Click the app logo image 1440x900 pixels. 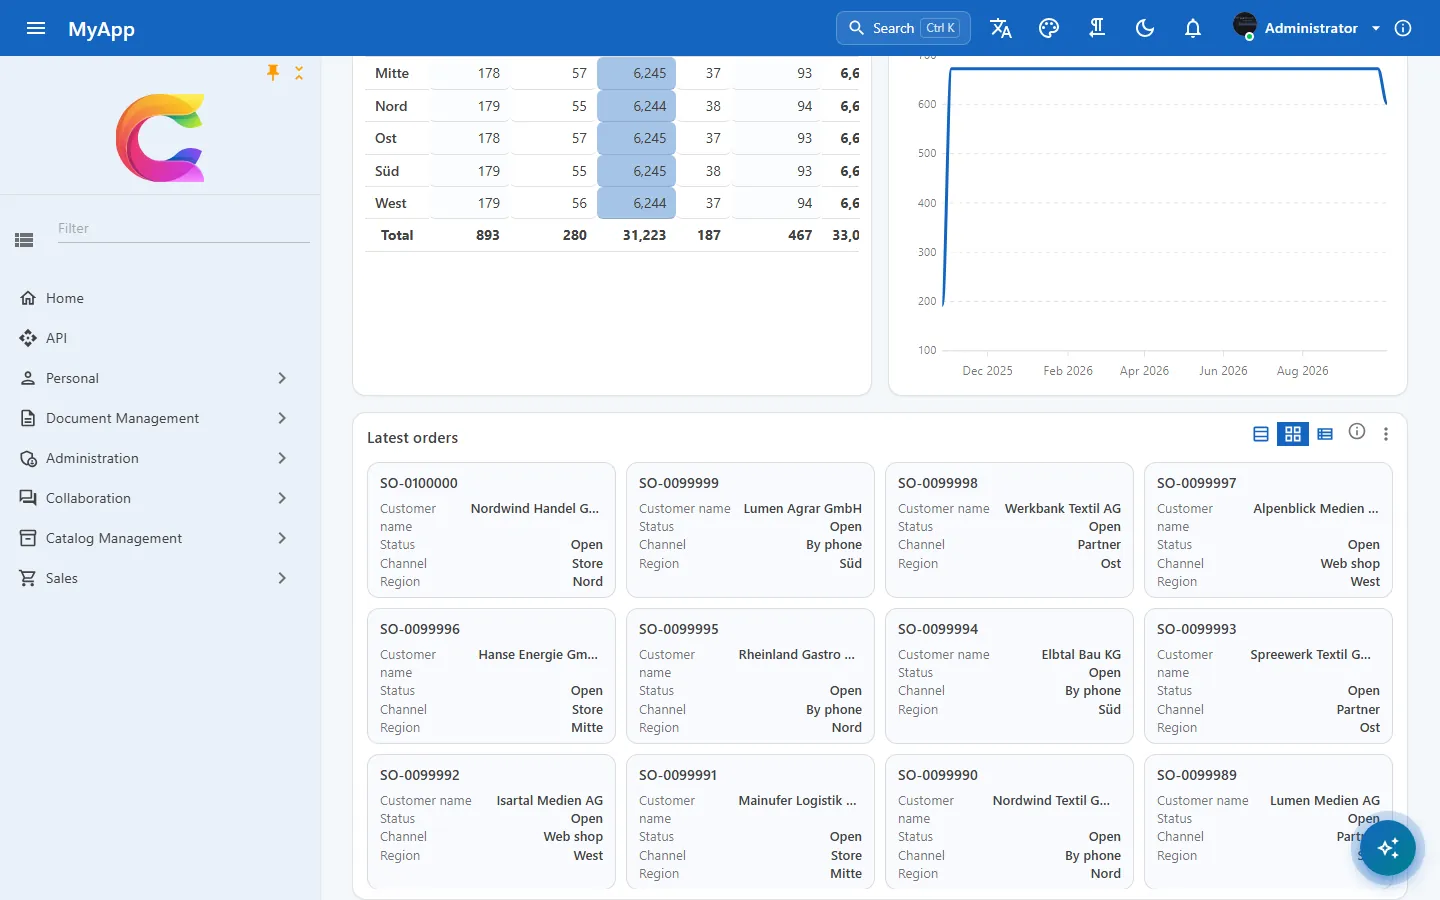click(x=160, y=137)
